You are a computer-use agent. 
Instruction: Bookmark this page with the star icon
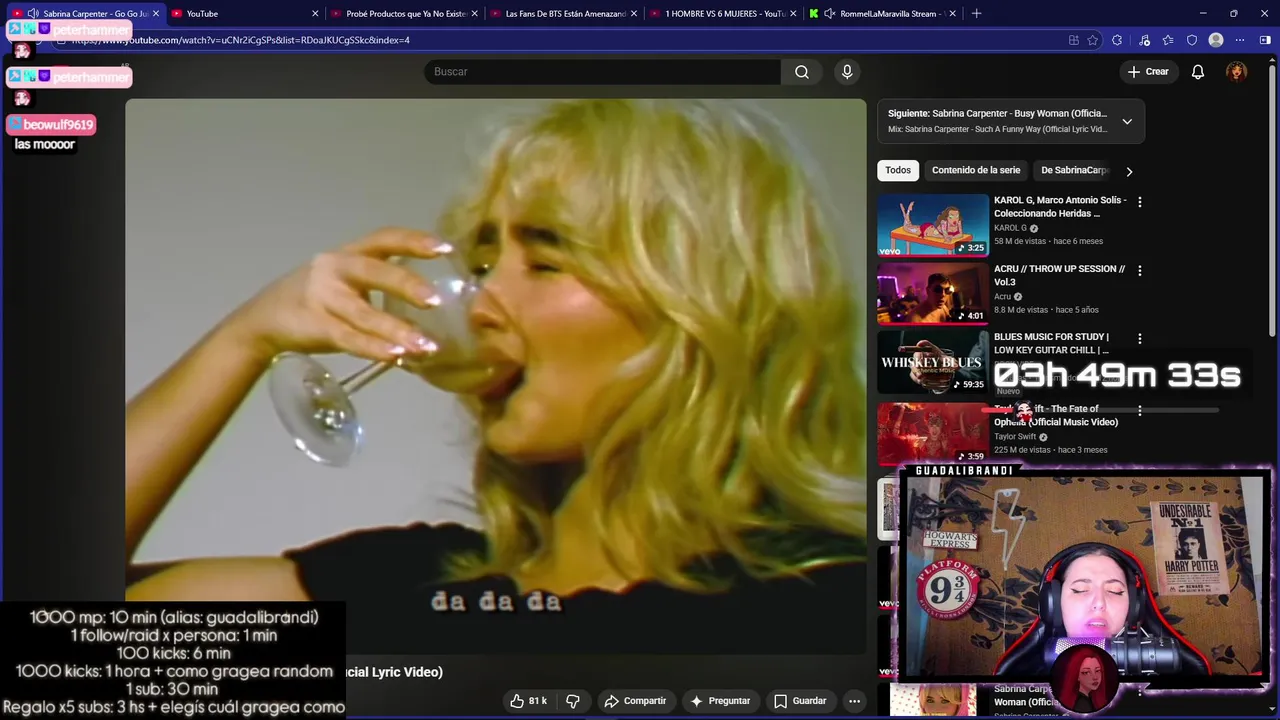(x=1093, y=40)
